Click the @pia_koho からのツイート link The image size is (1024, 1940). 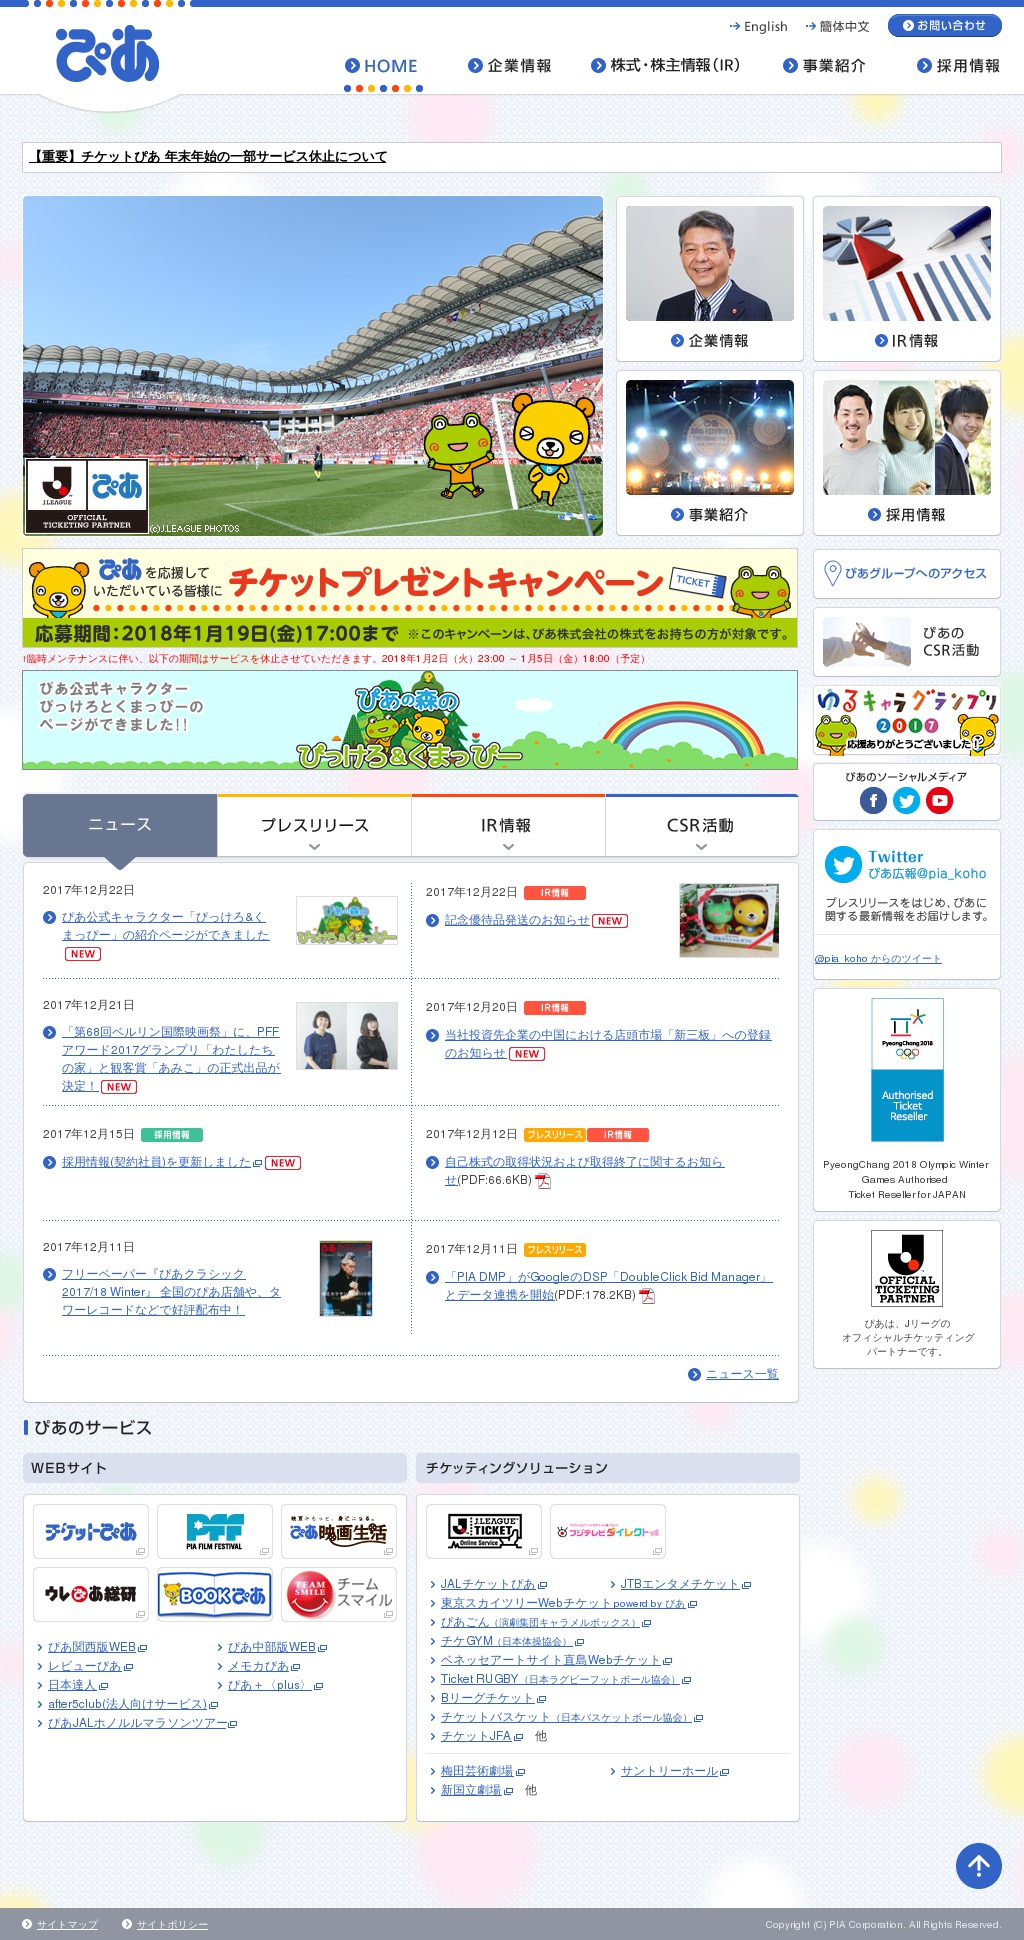[x=878, y=958]
